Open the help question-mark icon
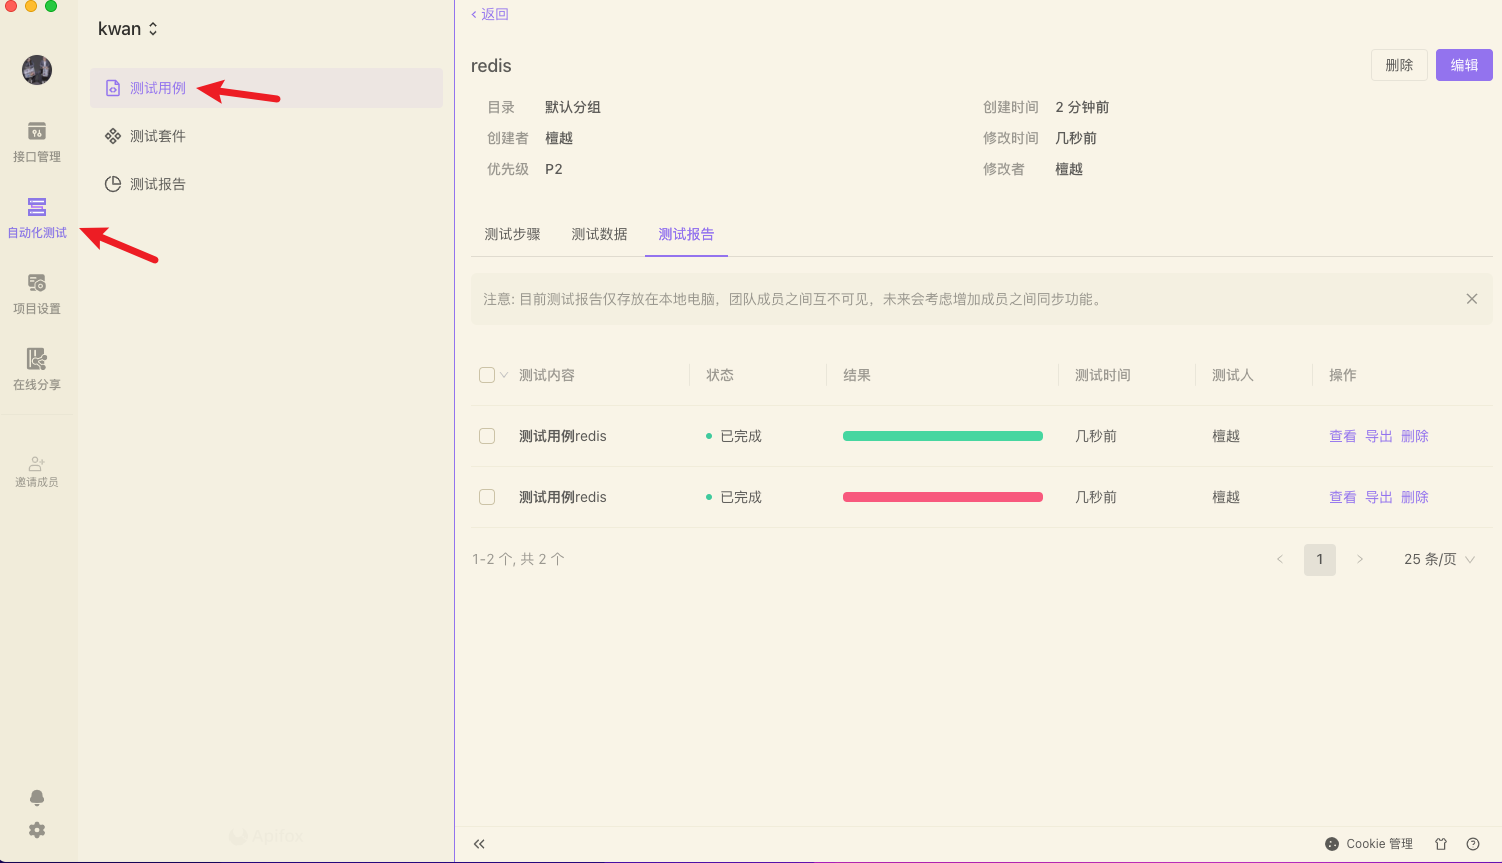This screenshot has width=1502, height=863. click(1473, 844)
